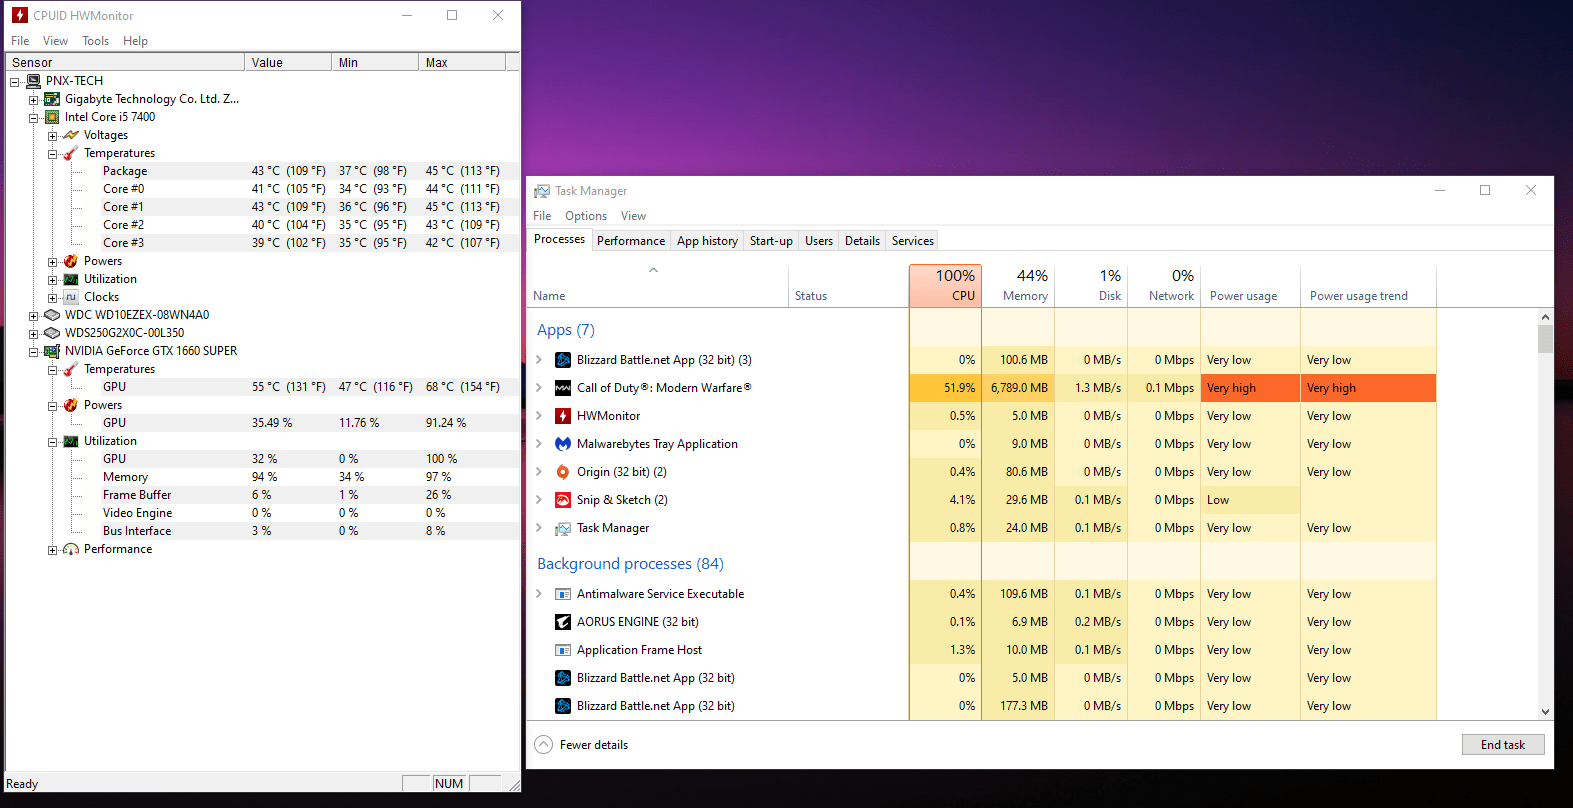The width and height of the screenshot is (1573, 808).
Task: Click the Intel Core i5 7400 CPU icon
Action: pyautogui.click(x=52, y=117)
